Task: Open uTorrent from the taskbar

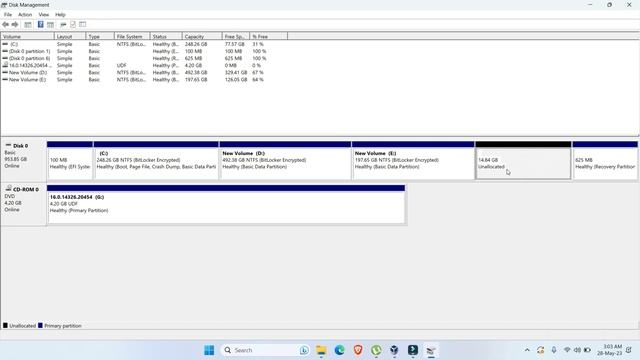Action: tap(376, 350)
